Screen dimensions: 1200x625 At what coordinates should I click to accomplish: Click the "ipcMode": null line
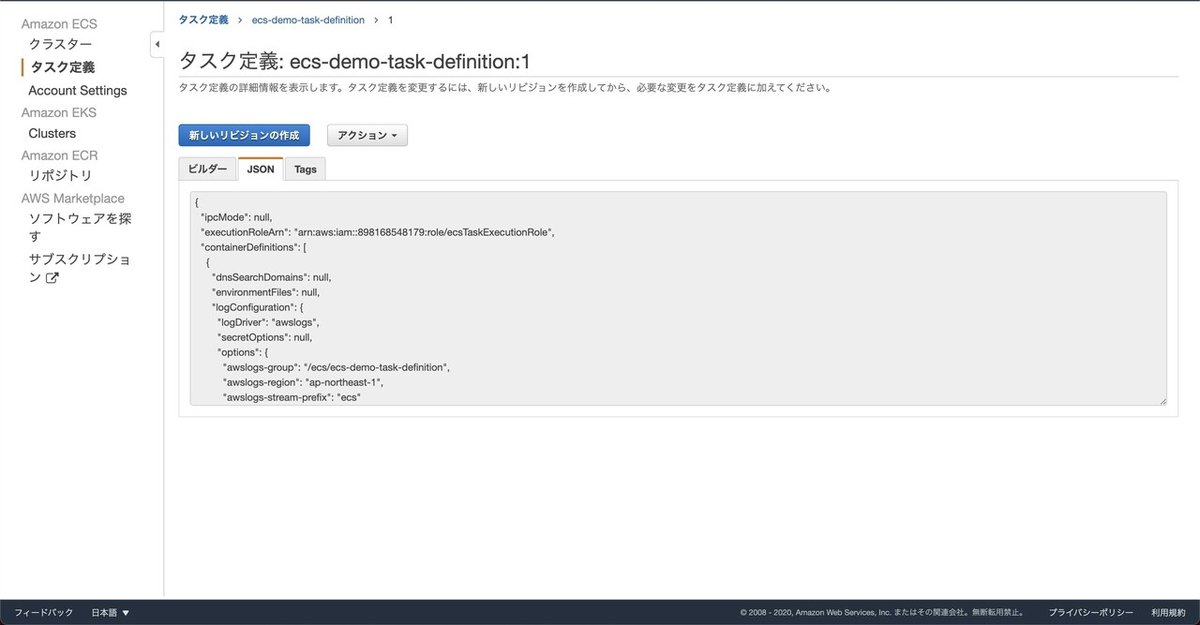(x=236, y=216)
